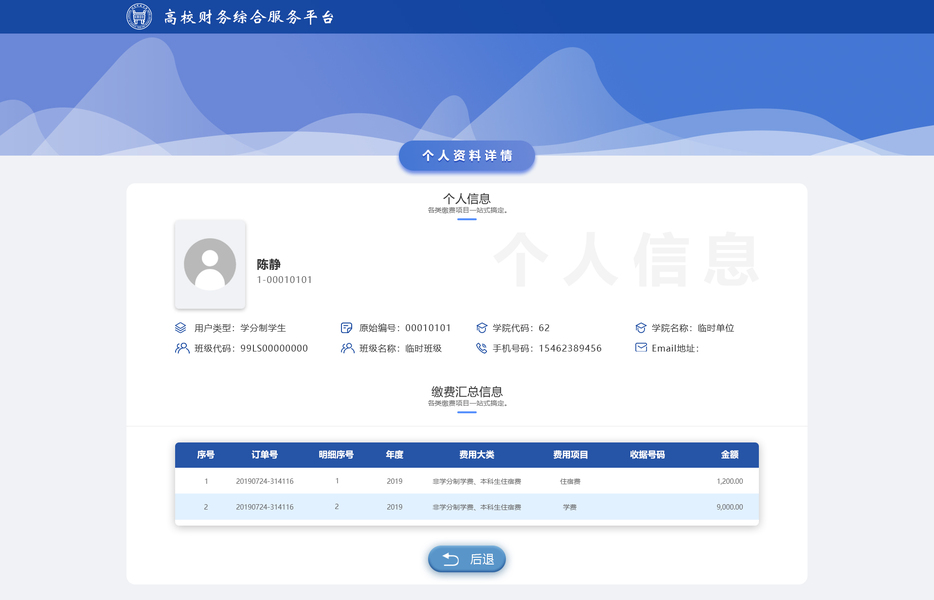Click the 年度 column header
Viewport: 934px width, 600px height.
point(394,455)
